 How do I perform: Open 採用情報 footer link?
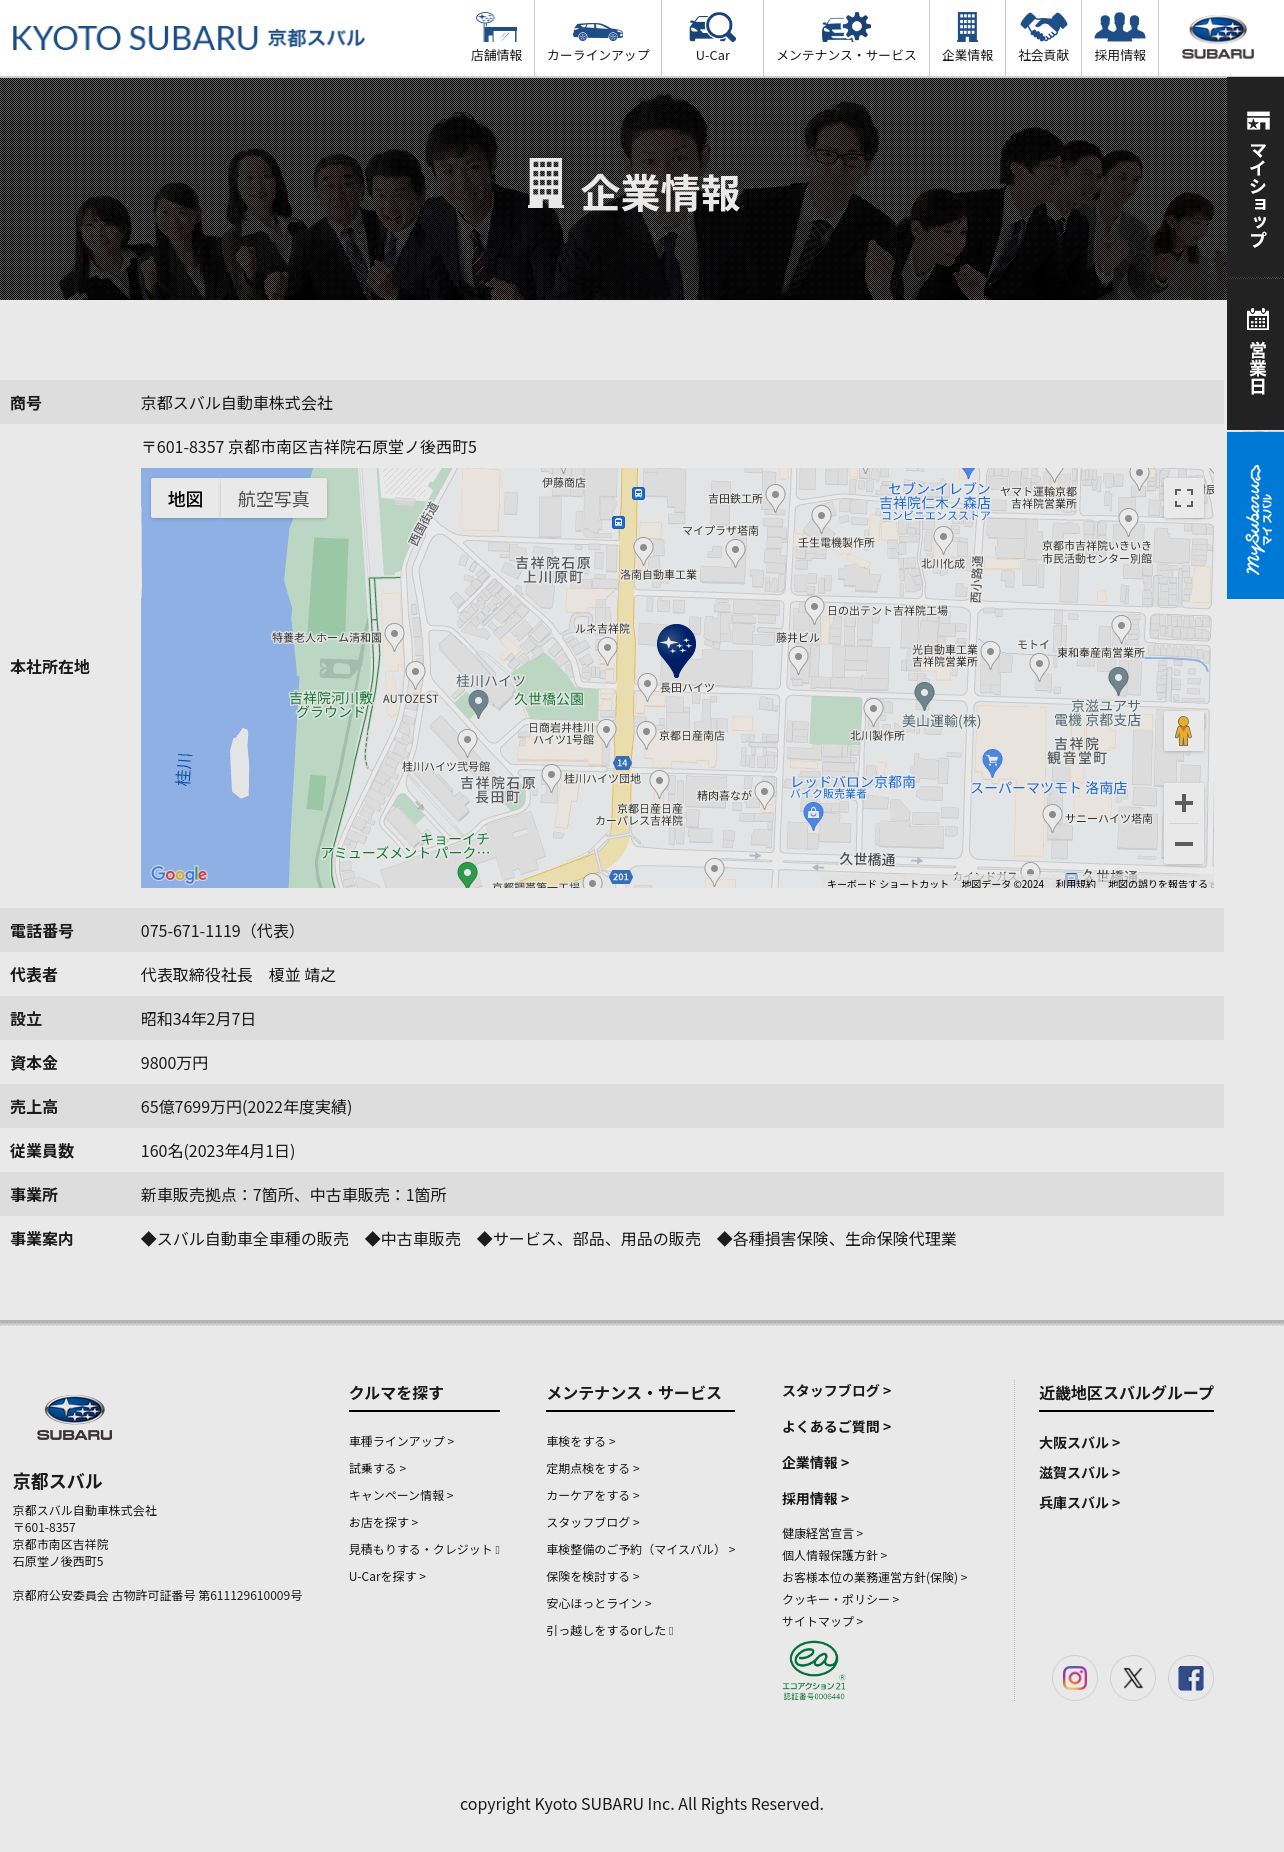tap(815, 1498)
